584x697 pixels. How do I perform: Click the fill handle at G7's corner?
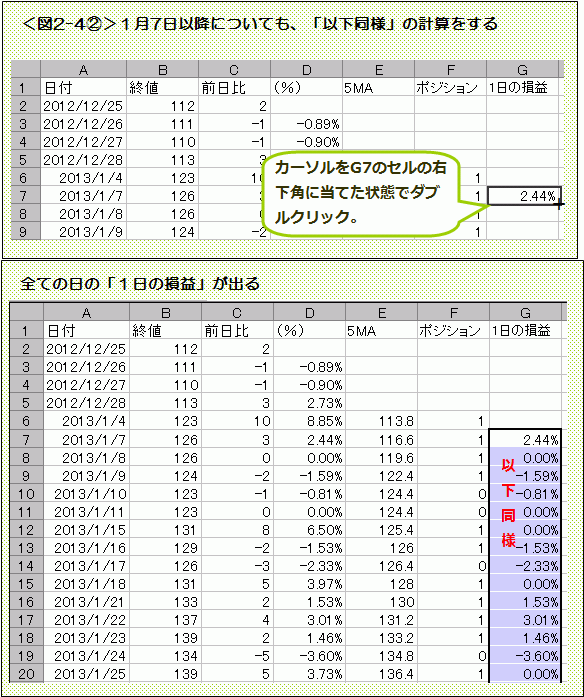click(x=560, y=204)
